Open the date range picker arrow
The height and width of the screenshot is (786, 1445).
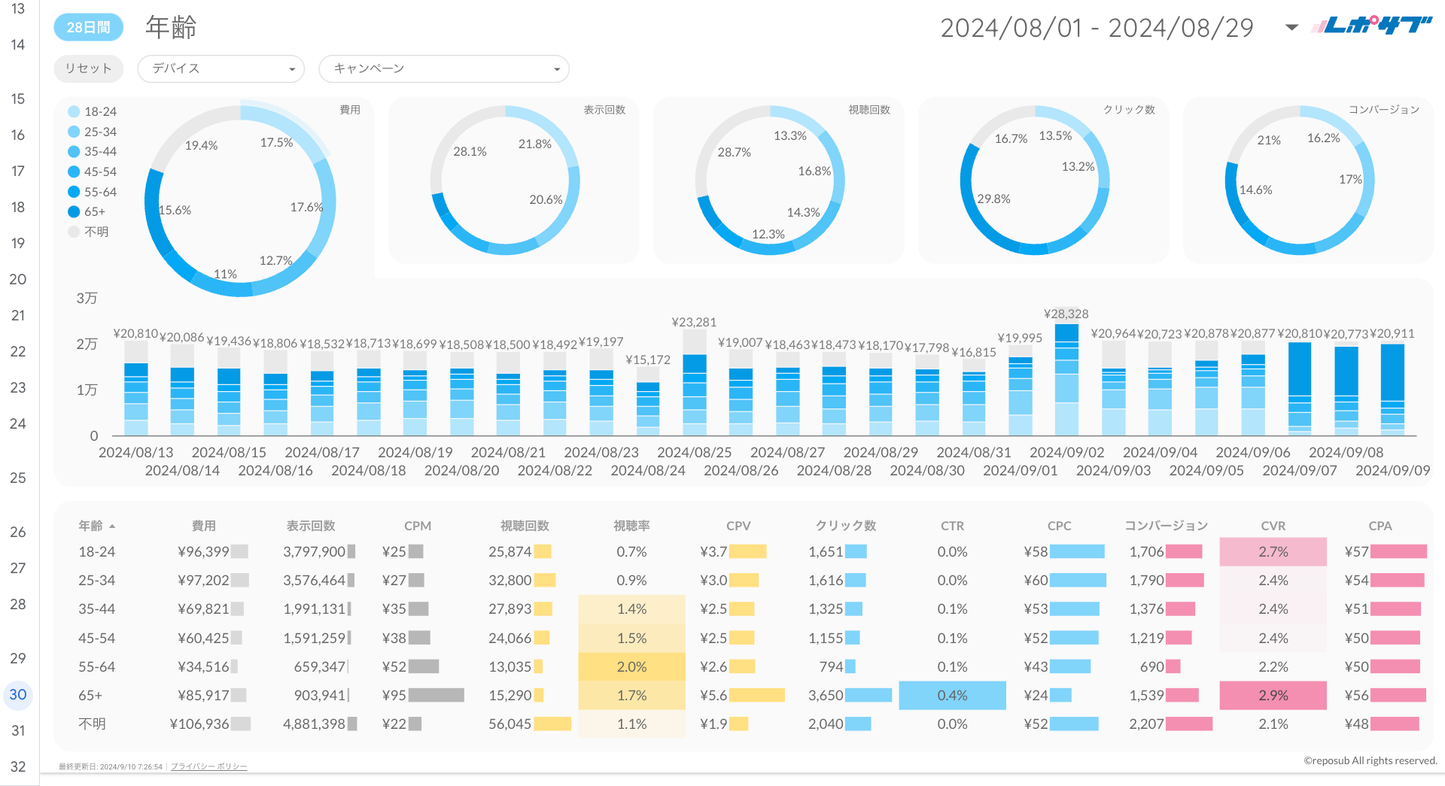[x=1292, y=28]
